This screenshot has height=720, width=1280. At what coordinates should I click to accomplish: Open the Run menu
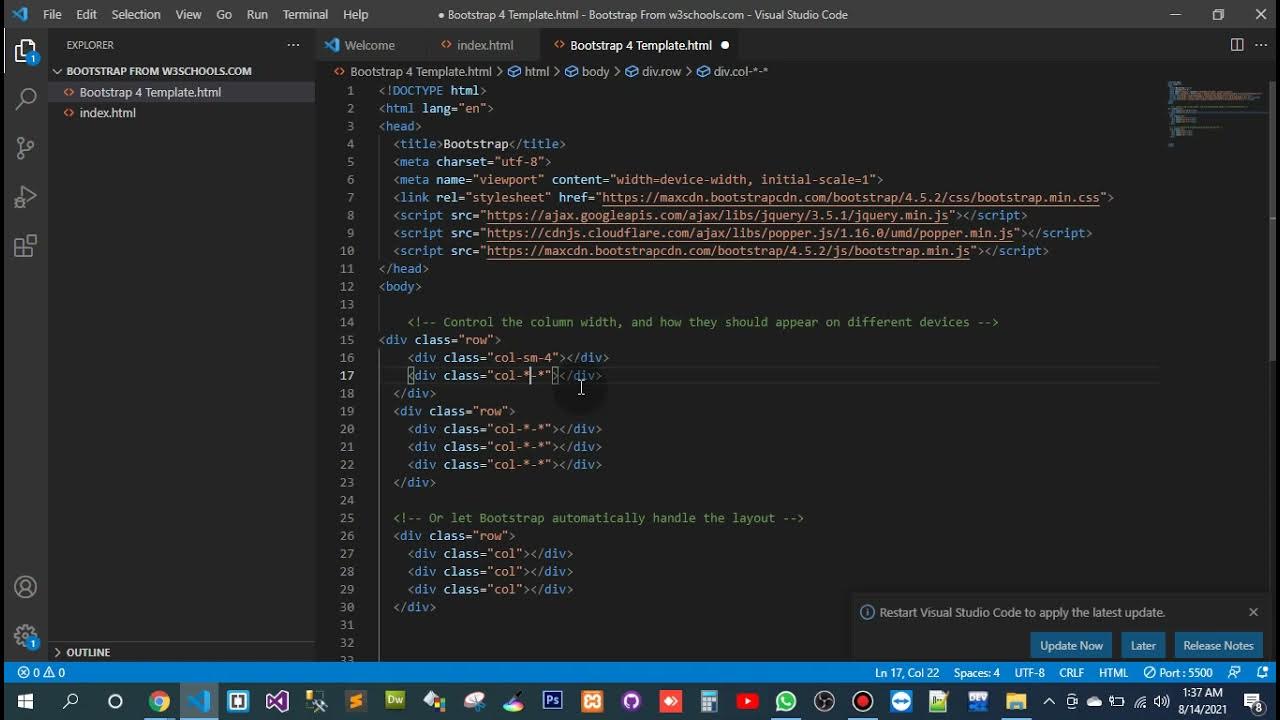point(257,14)
